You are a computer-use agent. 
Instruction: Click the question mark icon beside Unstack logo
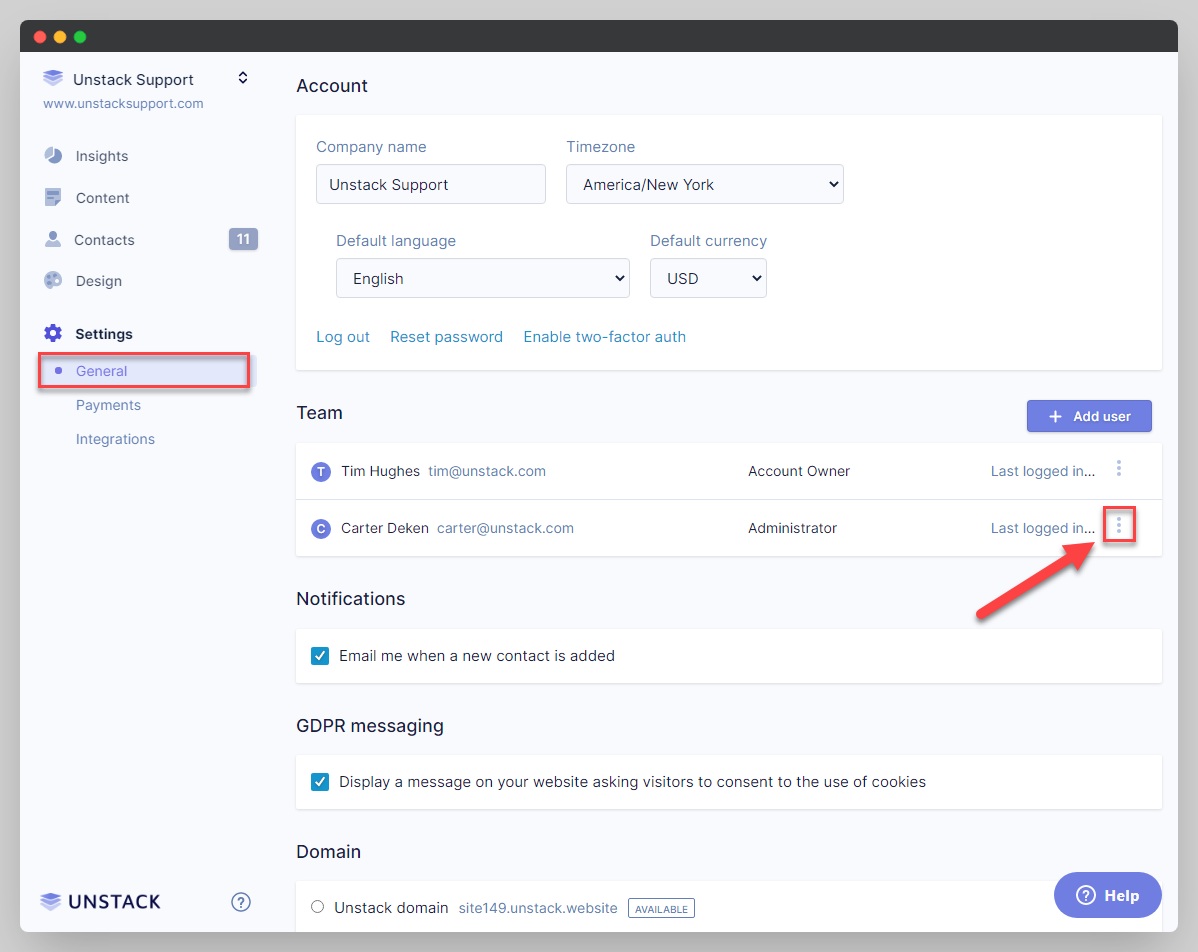click(x=241, y=902)
